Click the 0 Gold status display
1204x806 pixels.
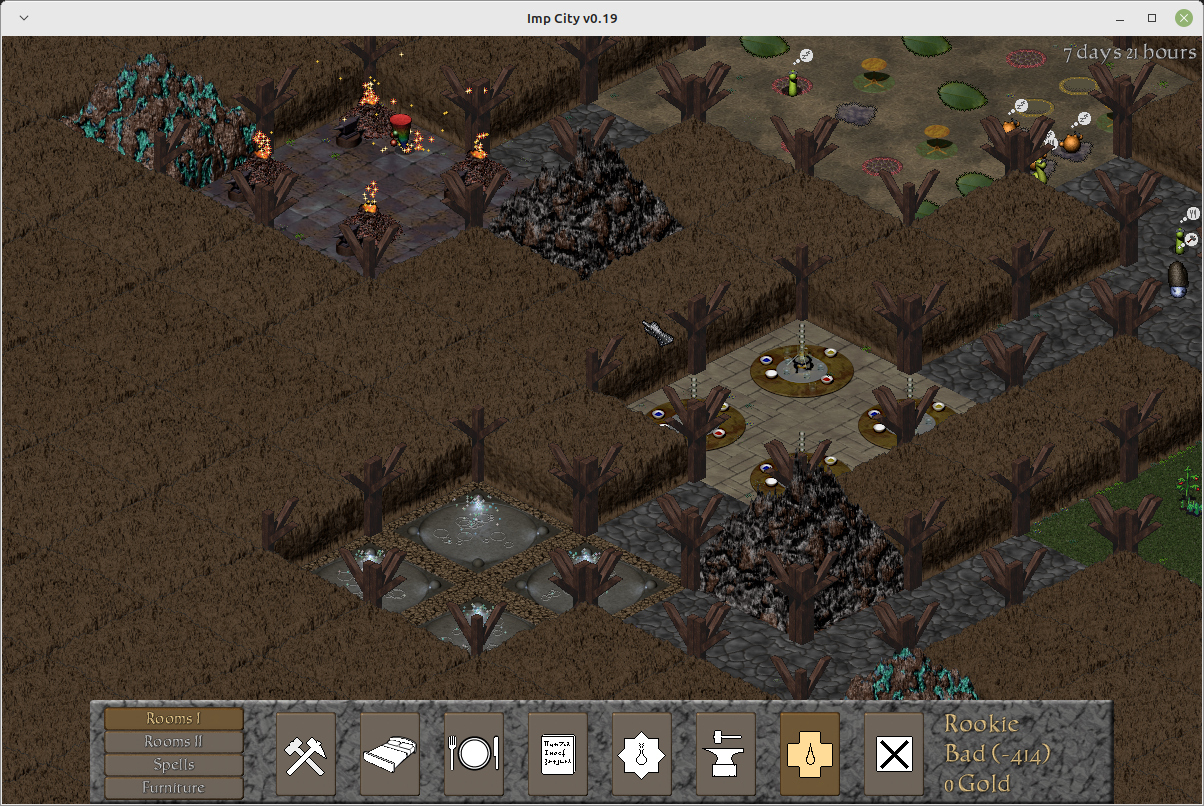(x=975, y=783)
